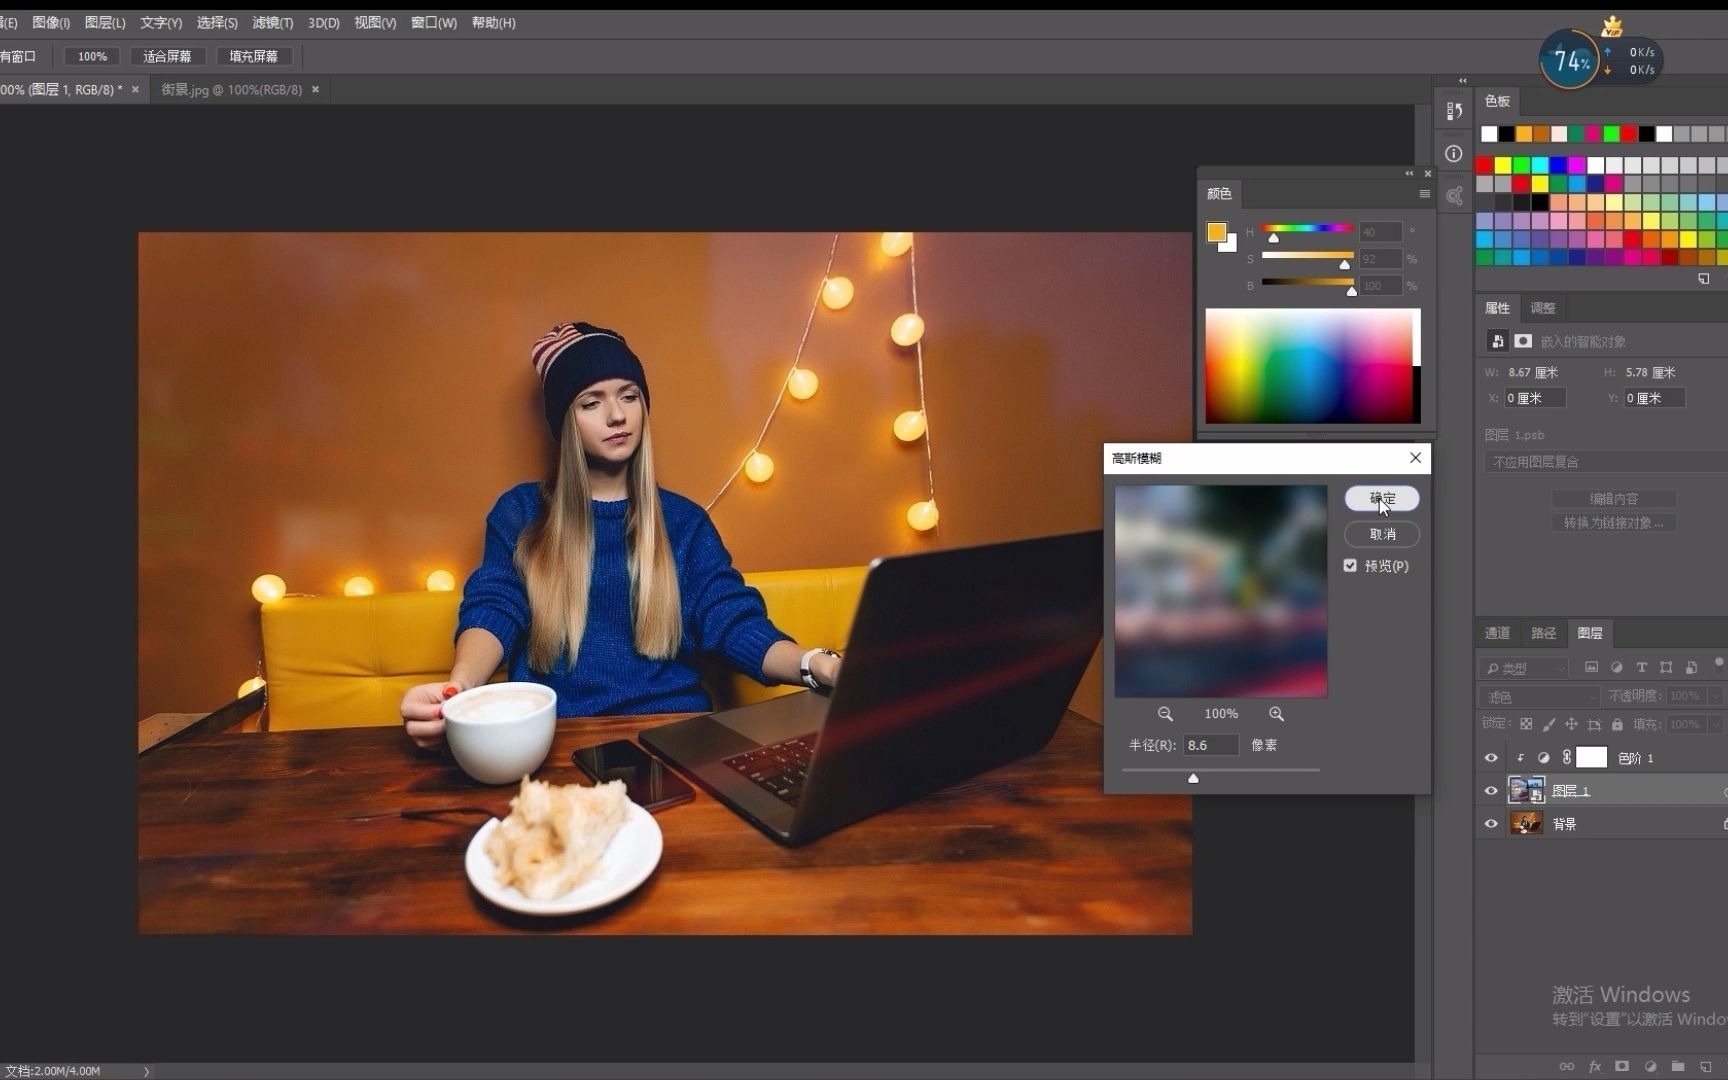Open the 滤镜(T) menu
The height and width of the screenshot is (1080, 1728).
(273, 22)
